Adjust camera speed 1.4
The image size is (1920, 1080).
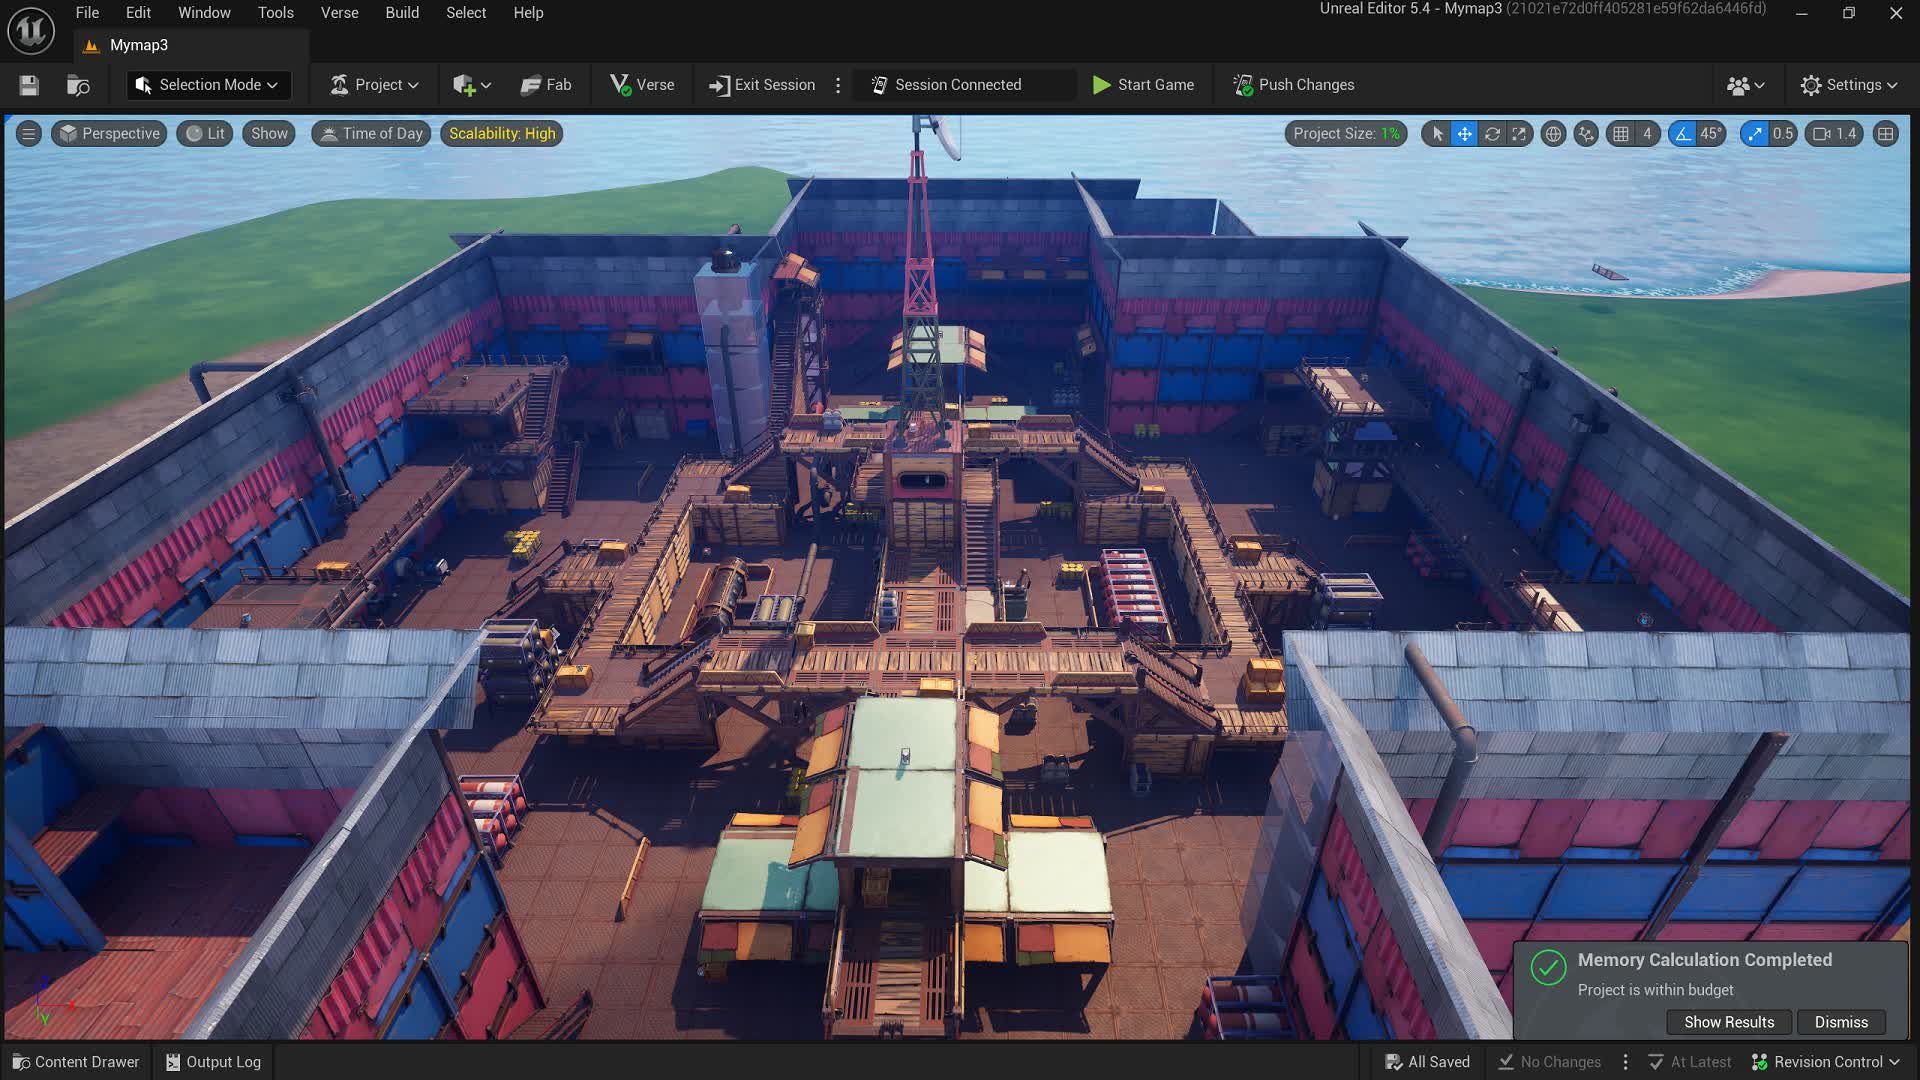1835,134
